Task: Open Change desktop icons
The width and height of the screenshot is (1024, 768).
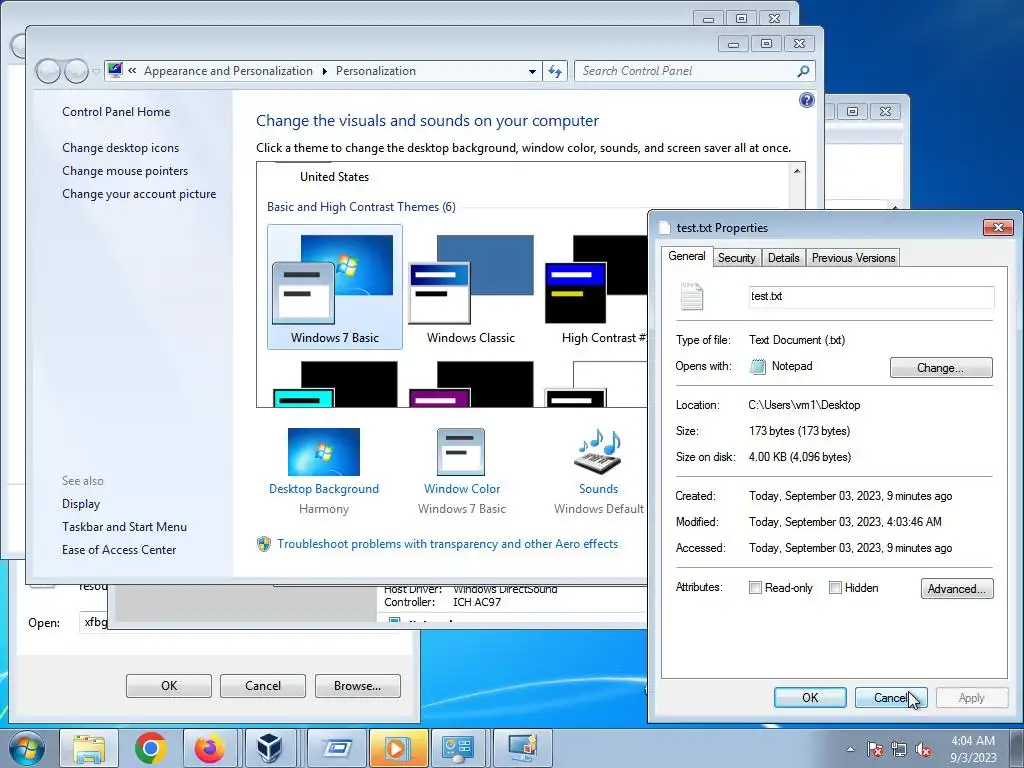Action: [x=120, y=148]
